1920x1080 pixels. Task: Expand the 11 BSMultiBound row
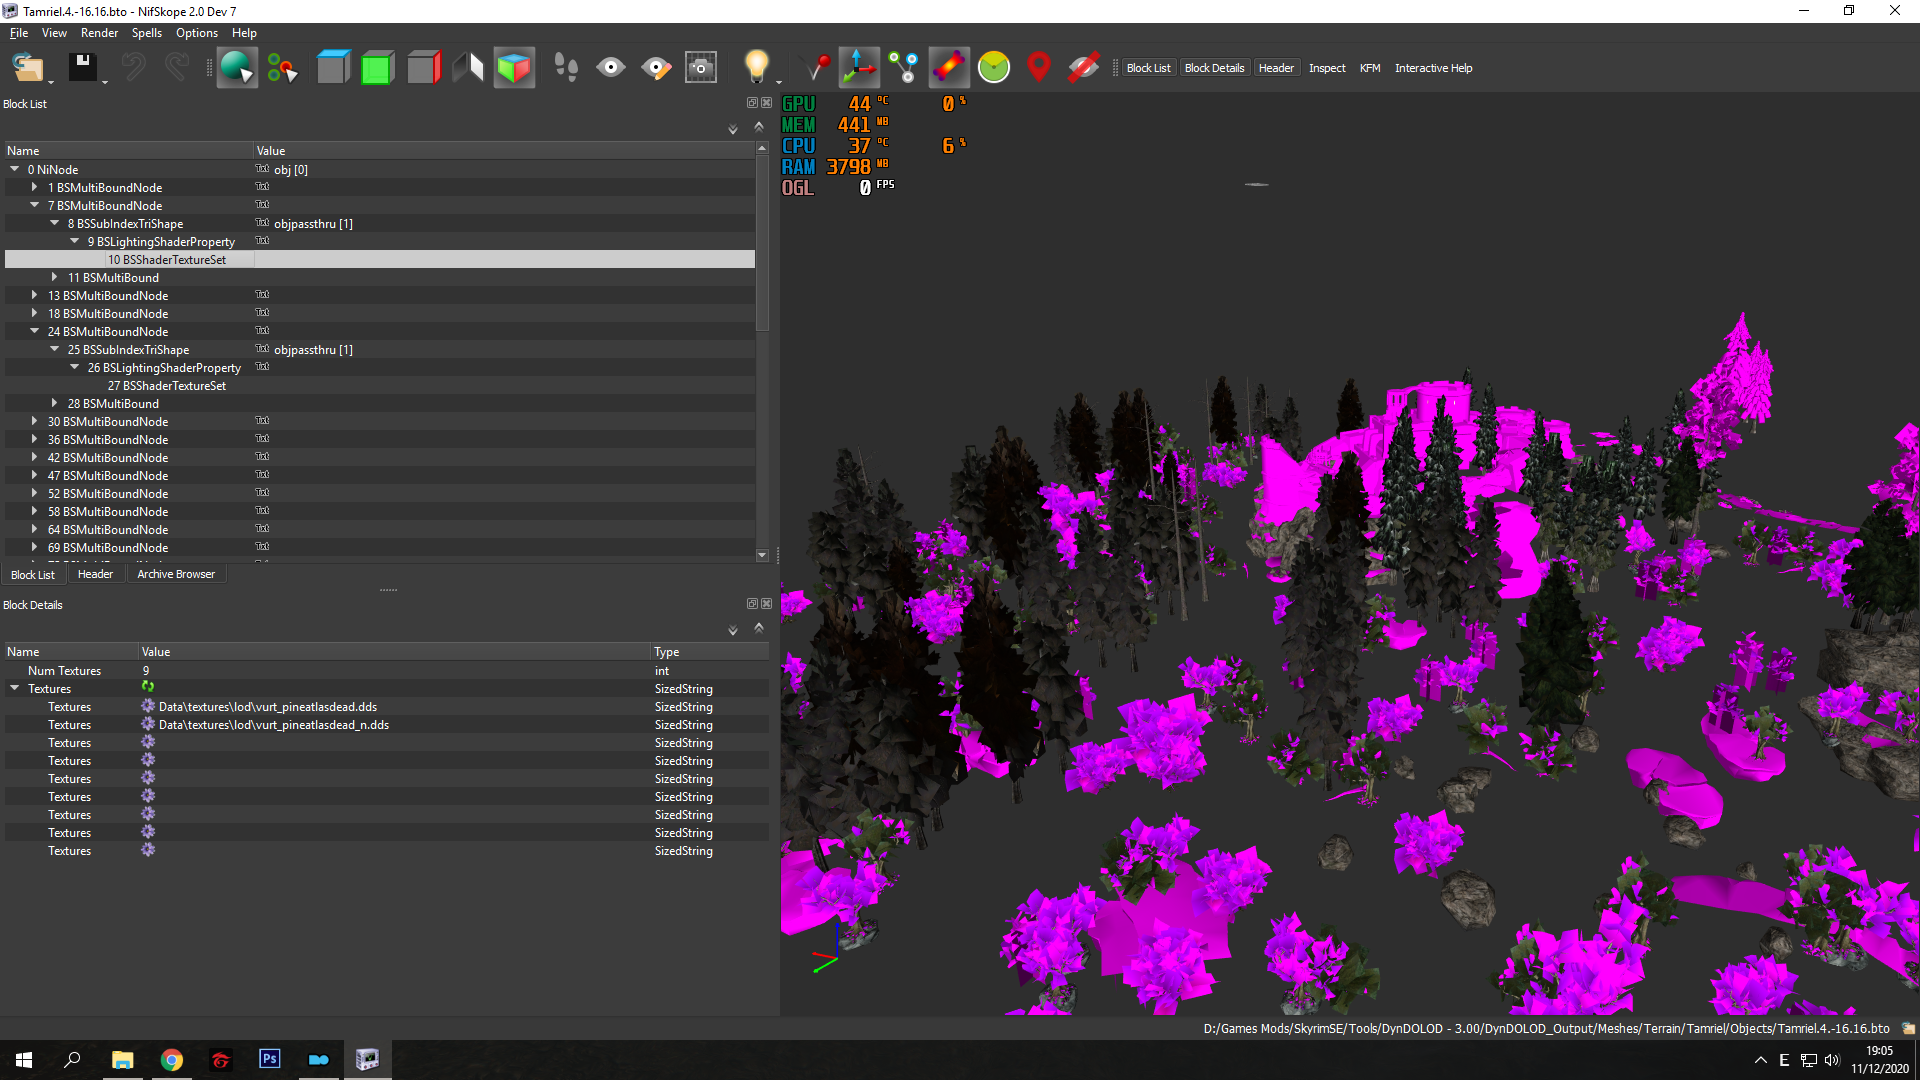coord(55,277)
